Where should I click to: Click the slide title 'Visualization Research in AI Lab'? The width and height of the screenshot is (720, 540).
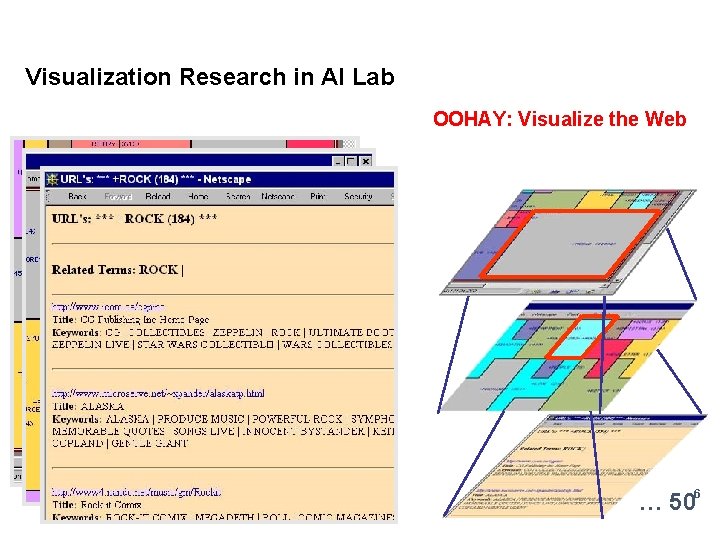[210, 77]
